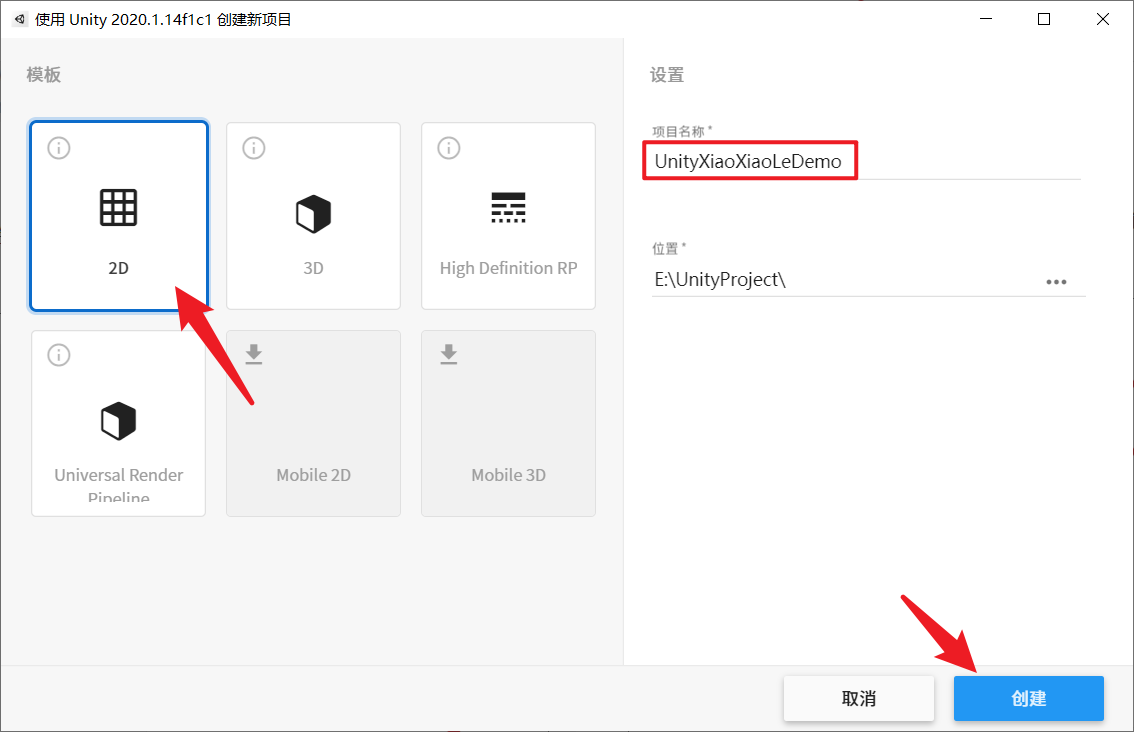Select the Mobile 2D template
The width and height of the screenshot is (1134, 732).
point(313,423)
